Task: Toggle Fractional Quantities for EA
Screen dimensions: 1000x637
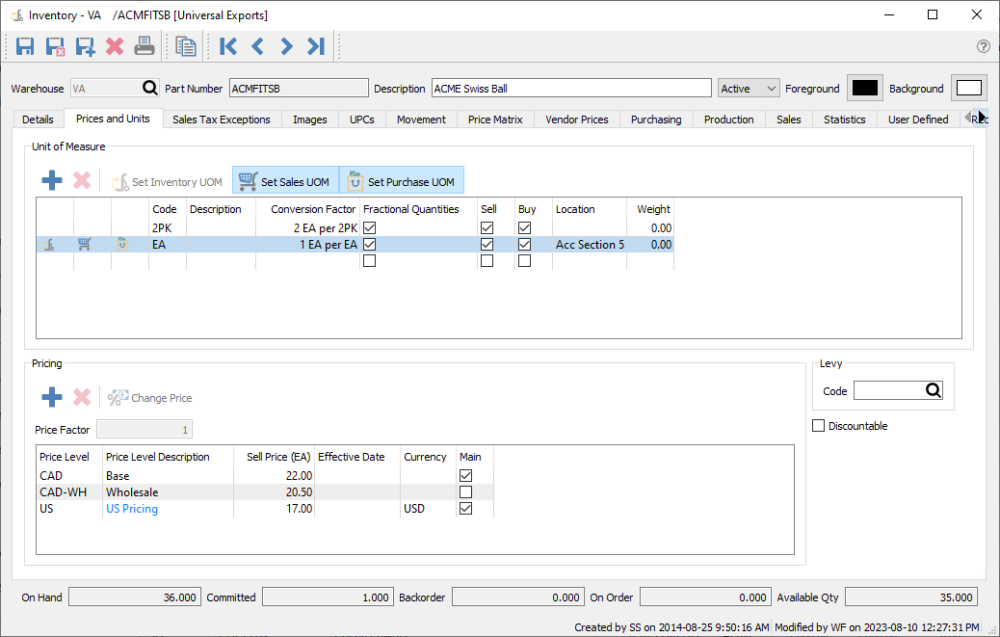Action: point(369,244)
